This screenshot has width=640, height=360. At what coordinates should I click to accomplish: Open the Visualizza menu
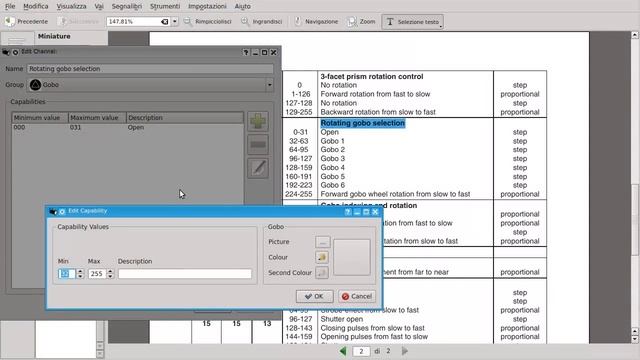click(x=71, y=6)
